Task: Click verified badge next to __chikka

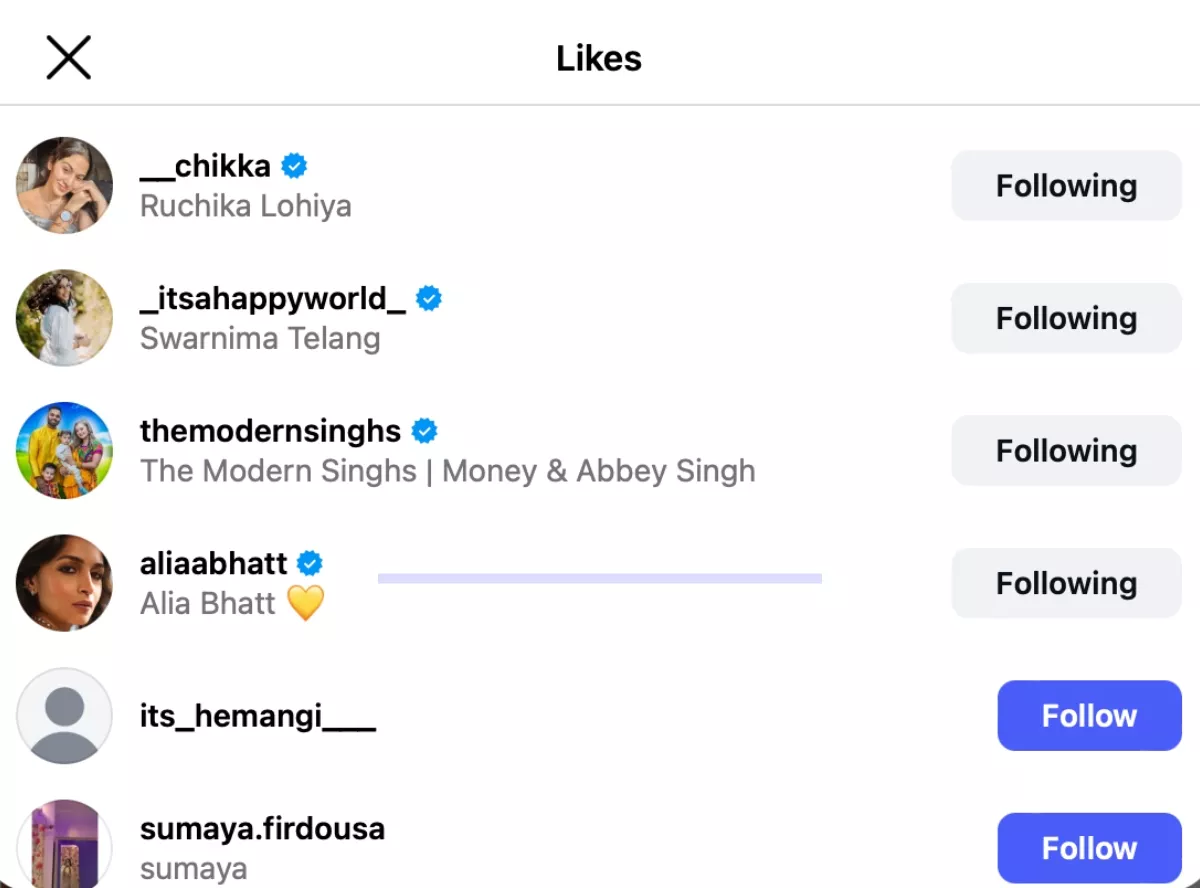Action: click(x=294, y=166)
